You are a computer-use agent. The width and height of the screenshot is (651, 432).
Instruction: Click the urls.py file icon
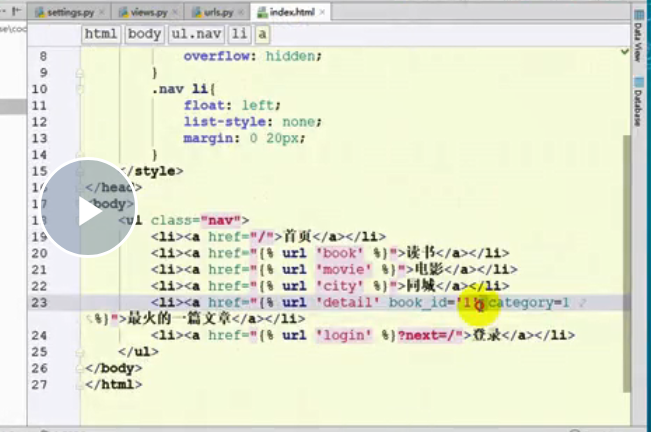197,12
